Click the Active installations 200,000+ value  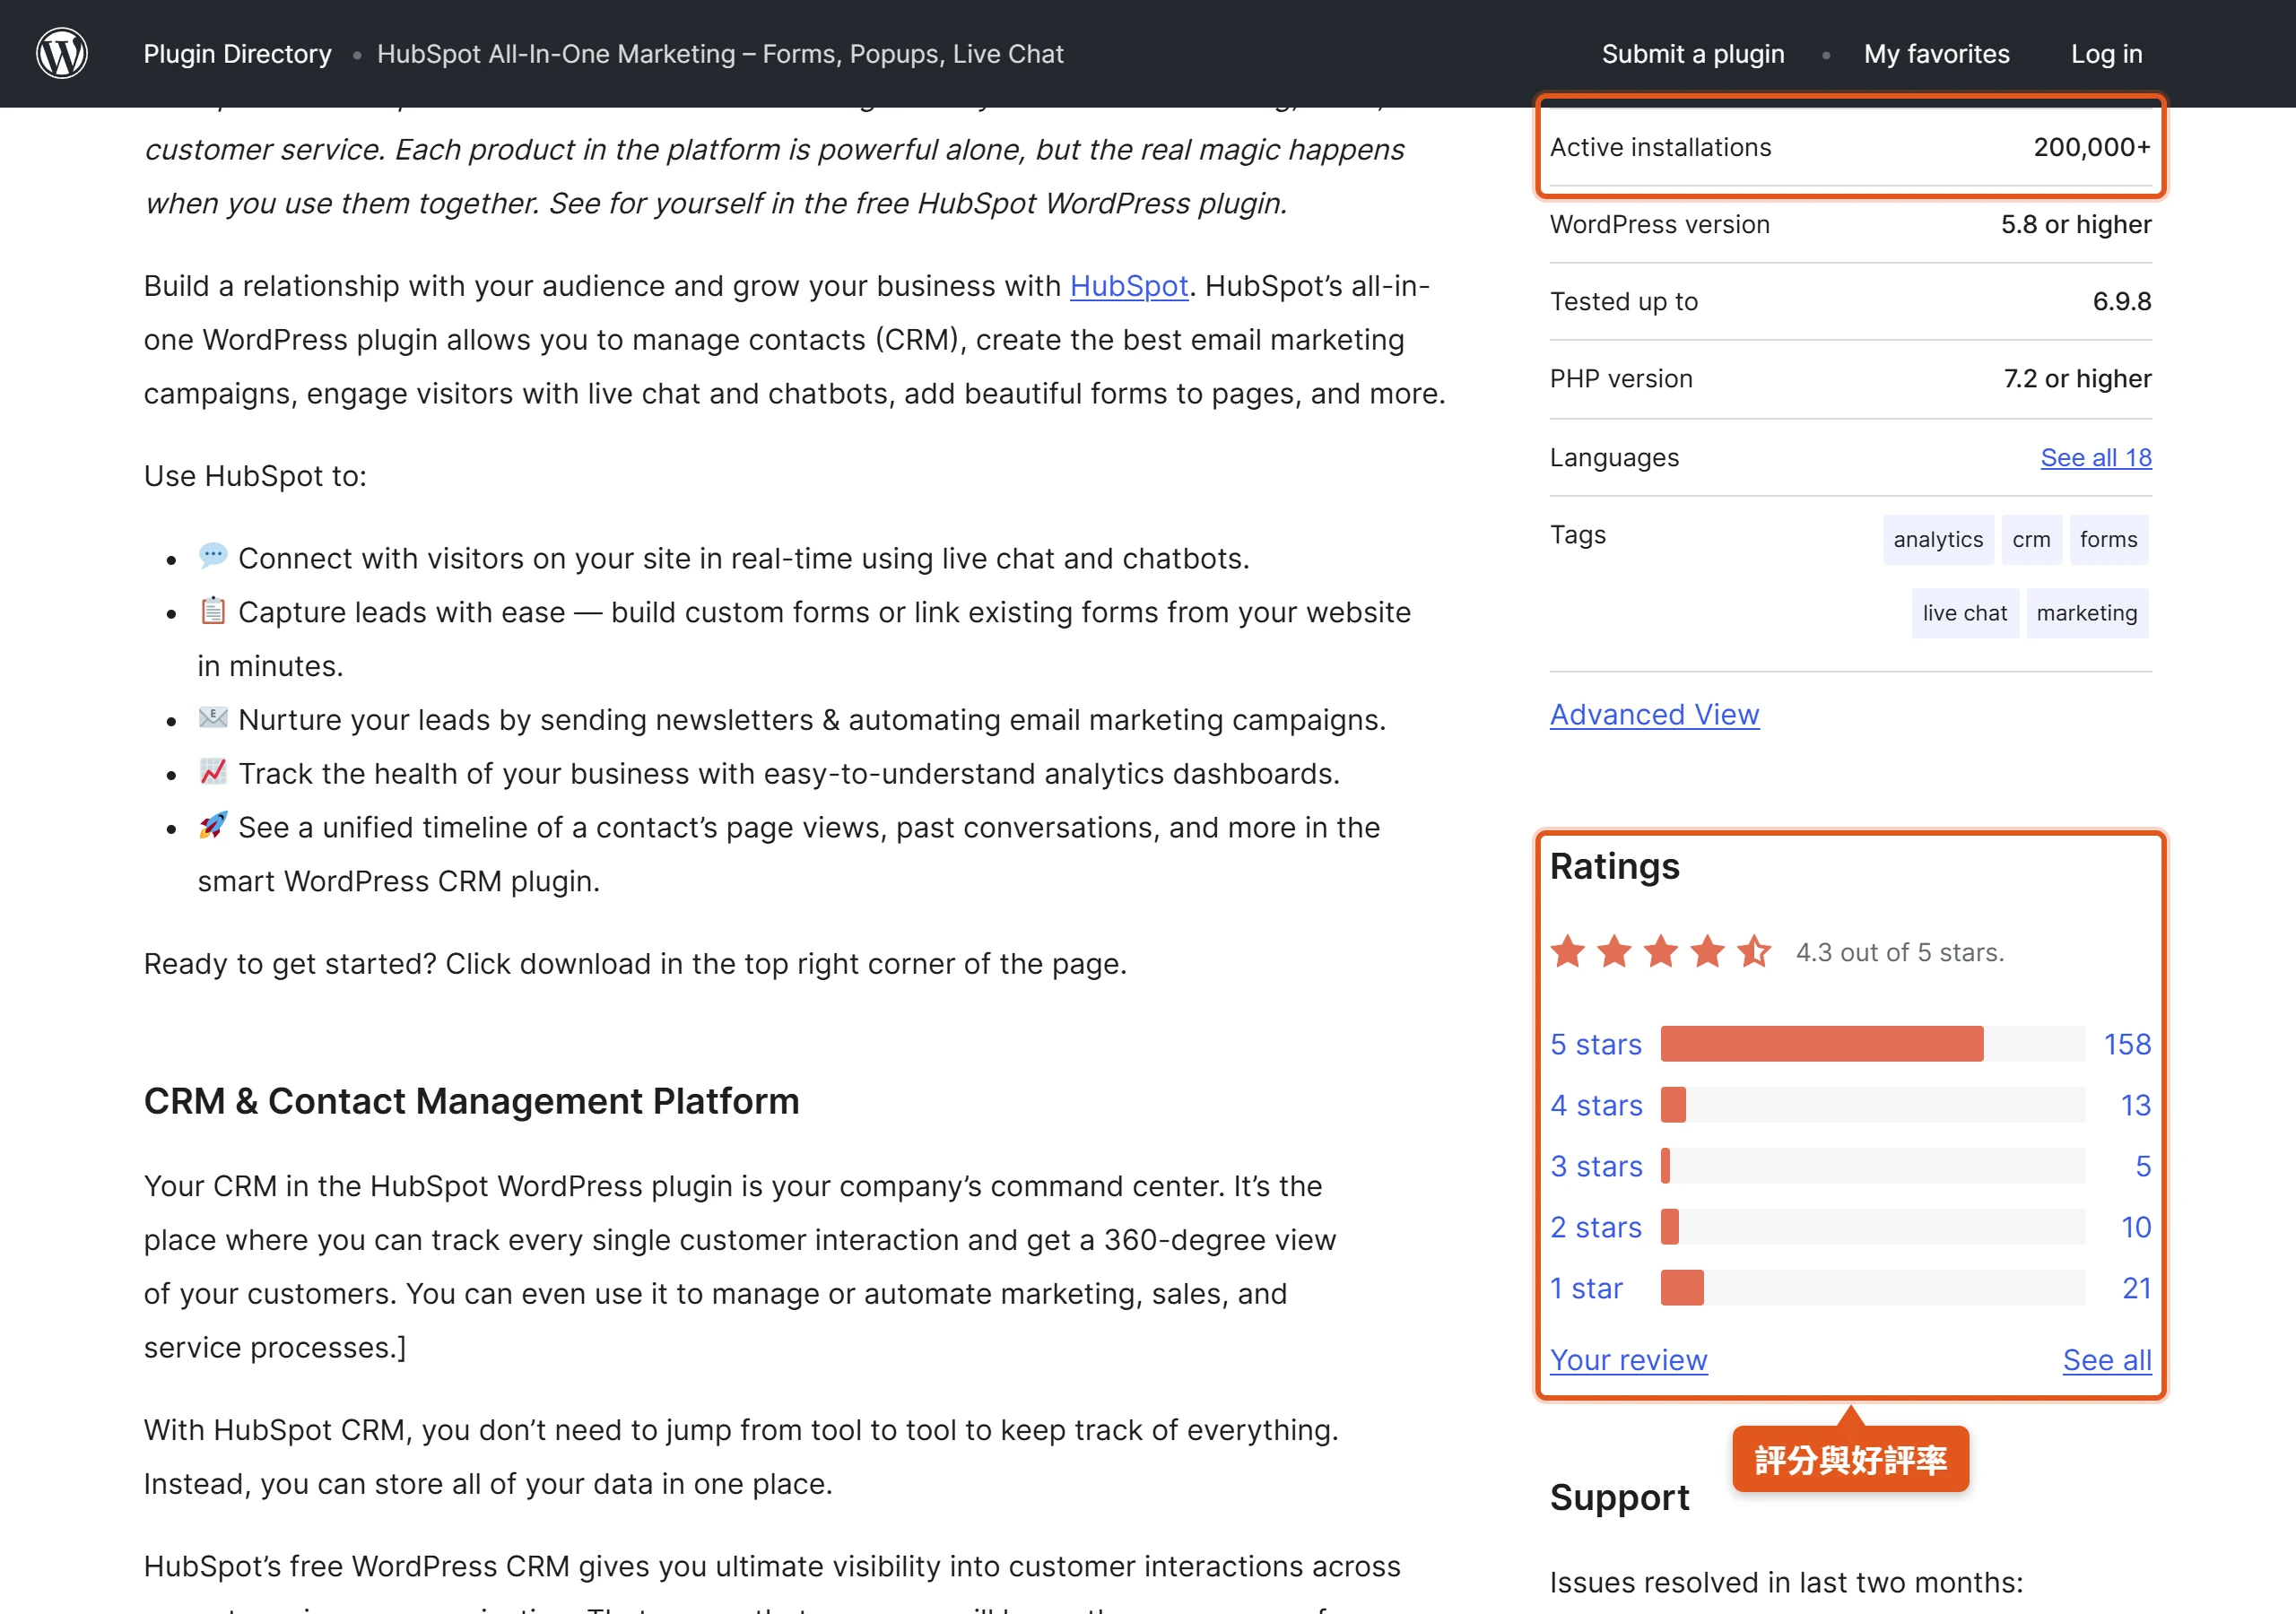point(2091,148)
